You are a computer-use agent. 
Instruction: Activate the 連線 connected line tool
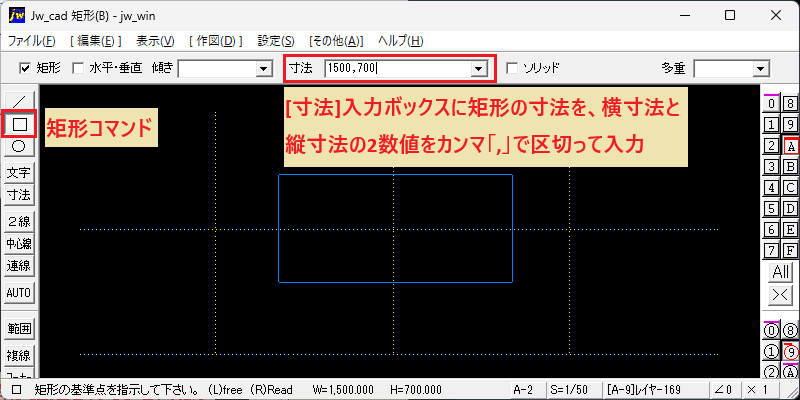click(x=19, y=266)
